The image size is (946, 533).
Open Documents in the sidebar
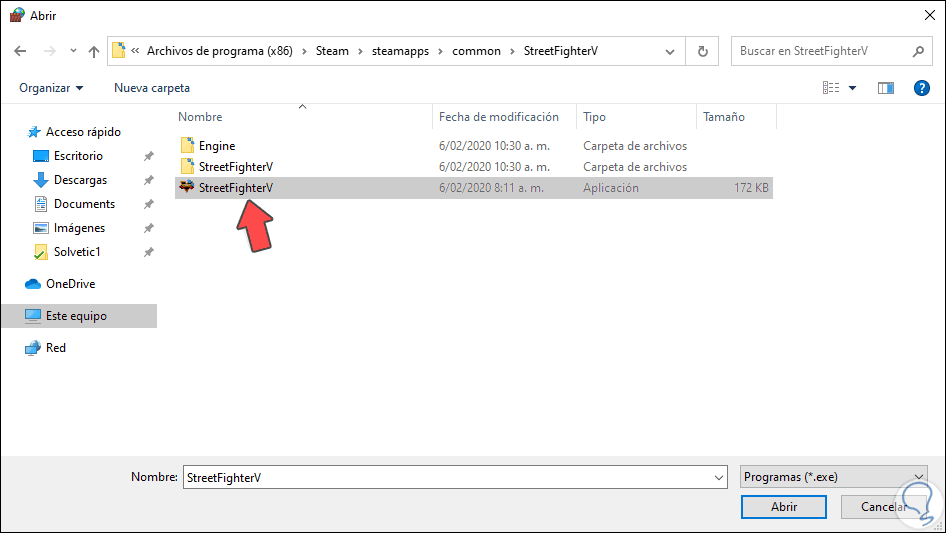(84, 204)
